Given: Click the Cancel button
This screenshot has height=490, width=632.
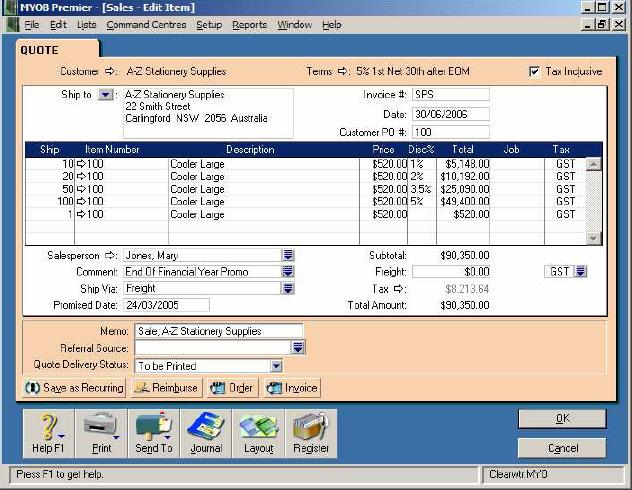Looking at the screenshot, I should [x=562, y=448].
